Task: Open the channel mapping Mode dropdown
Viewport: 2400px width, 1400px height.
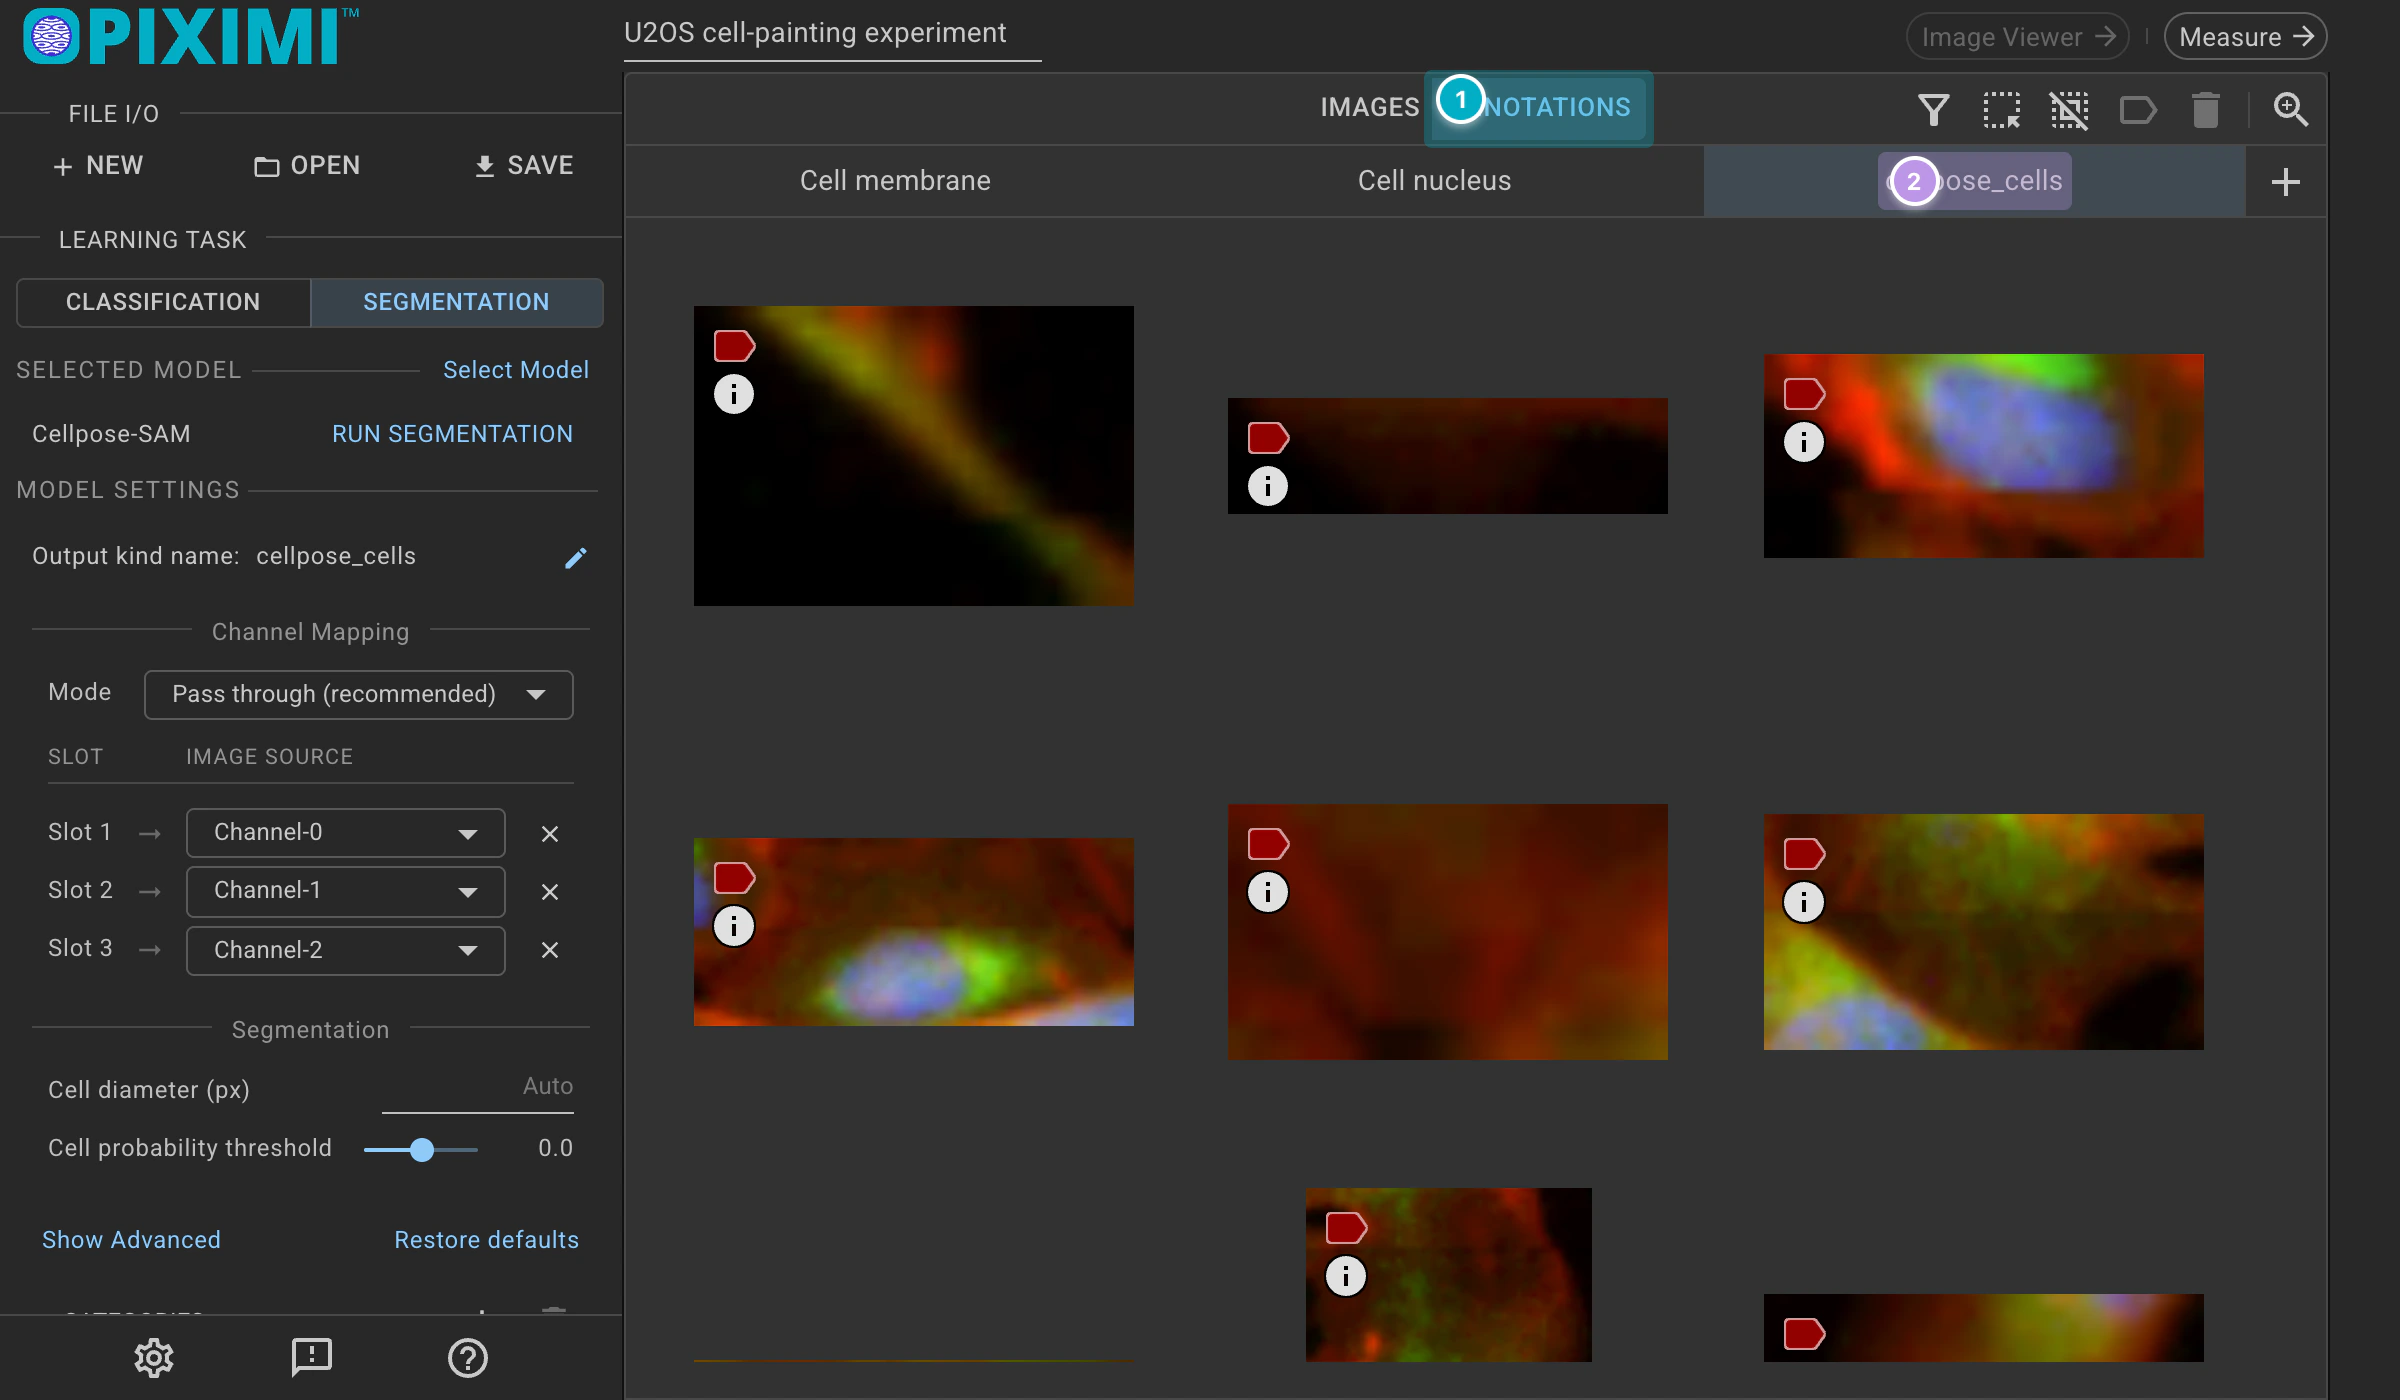Action: [358, 694]
